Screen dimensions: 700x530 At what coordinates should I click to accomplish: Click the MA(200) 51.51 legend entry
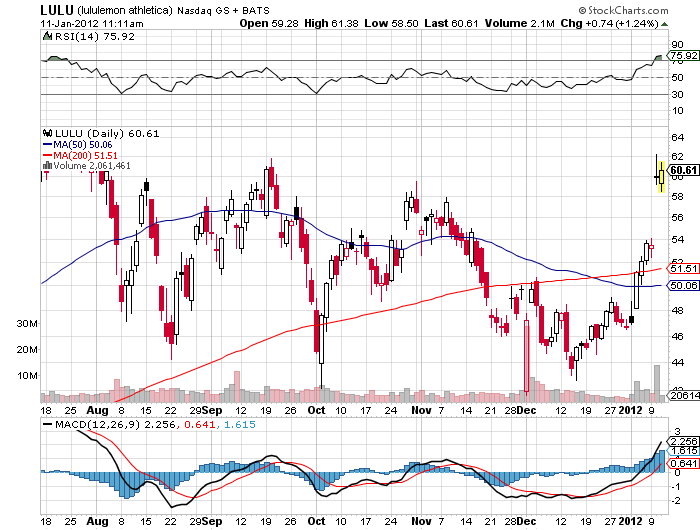click(x=85, y=155)
